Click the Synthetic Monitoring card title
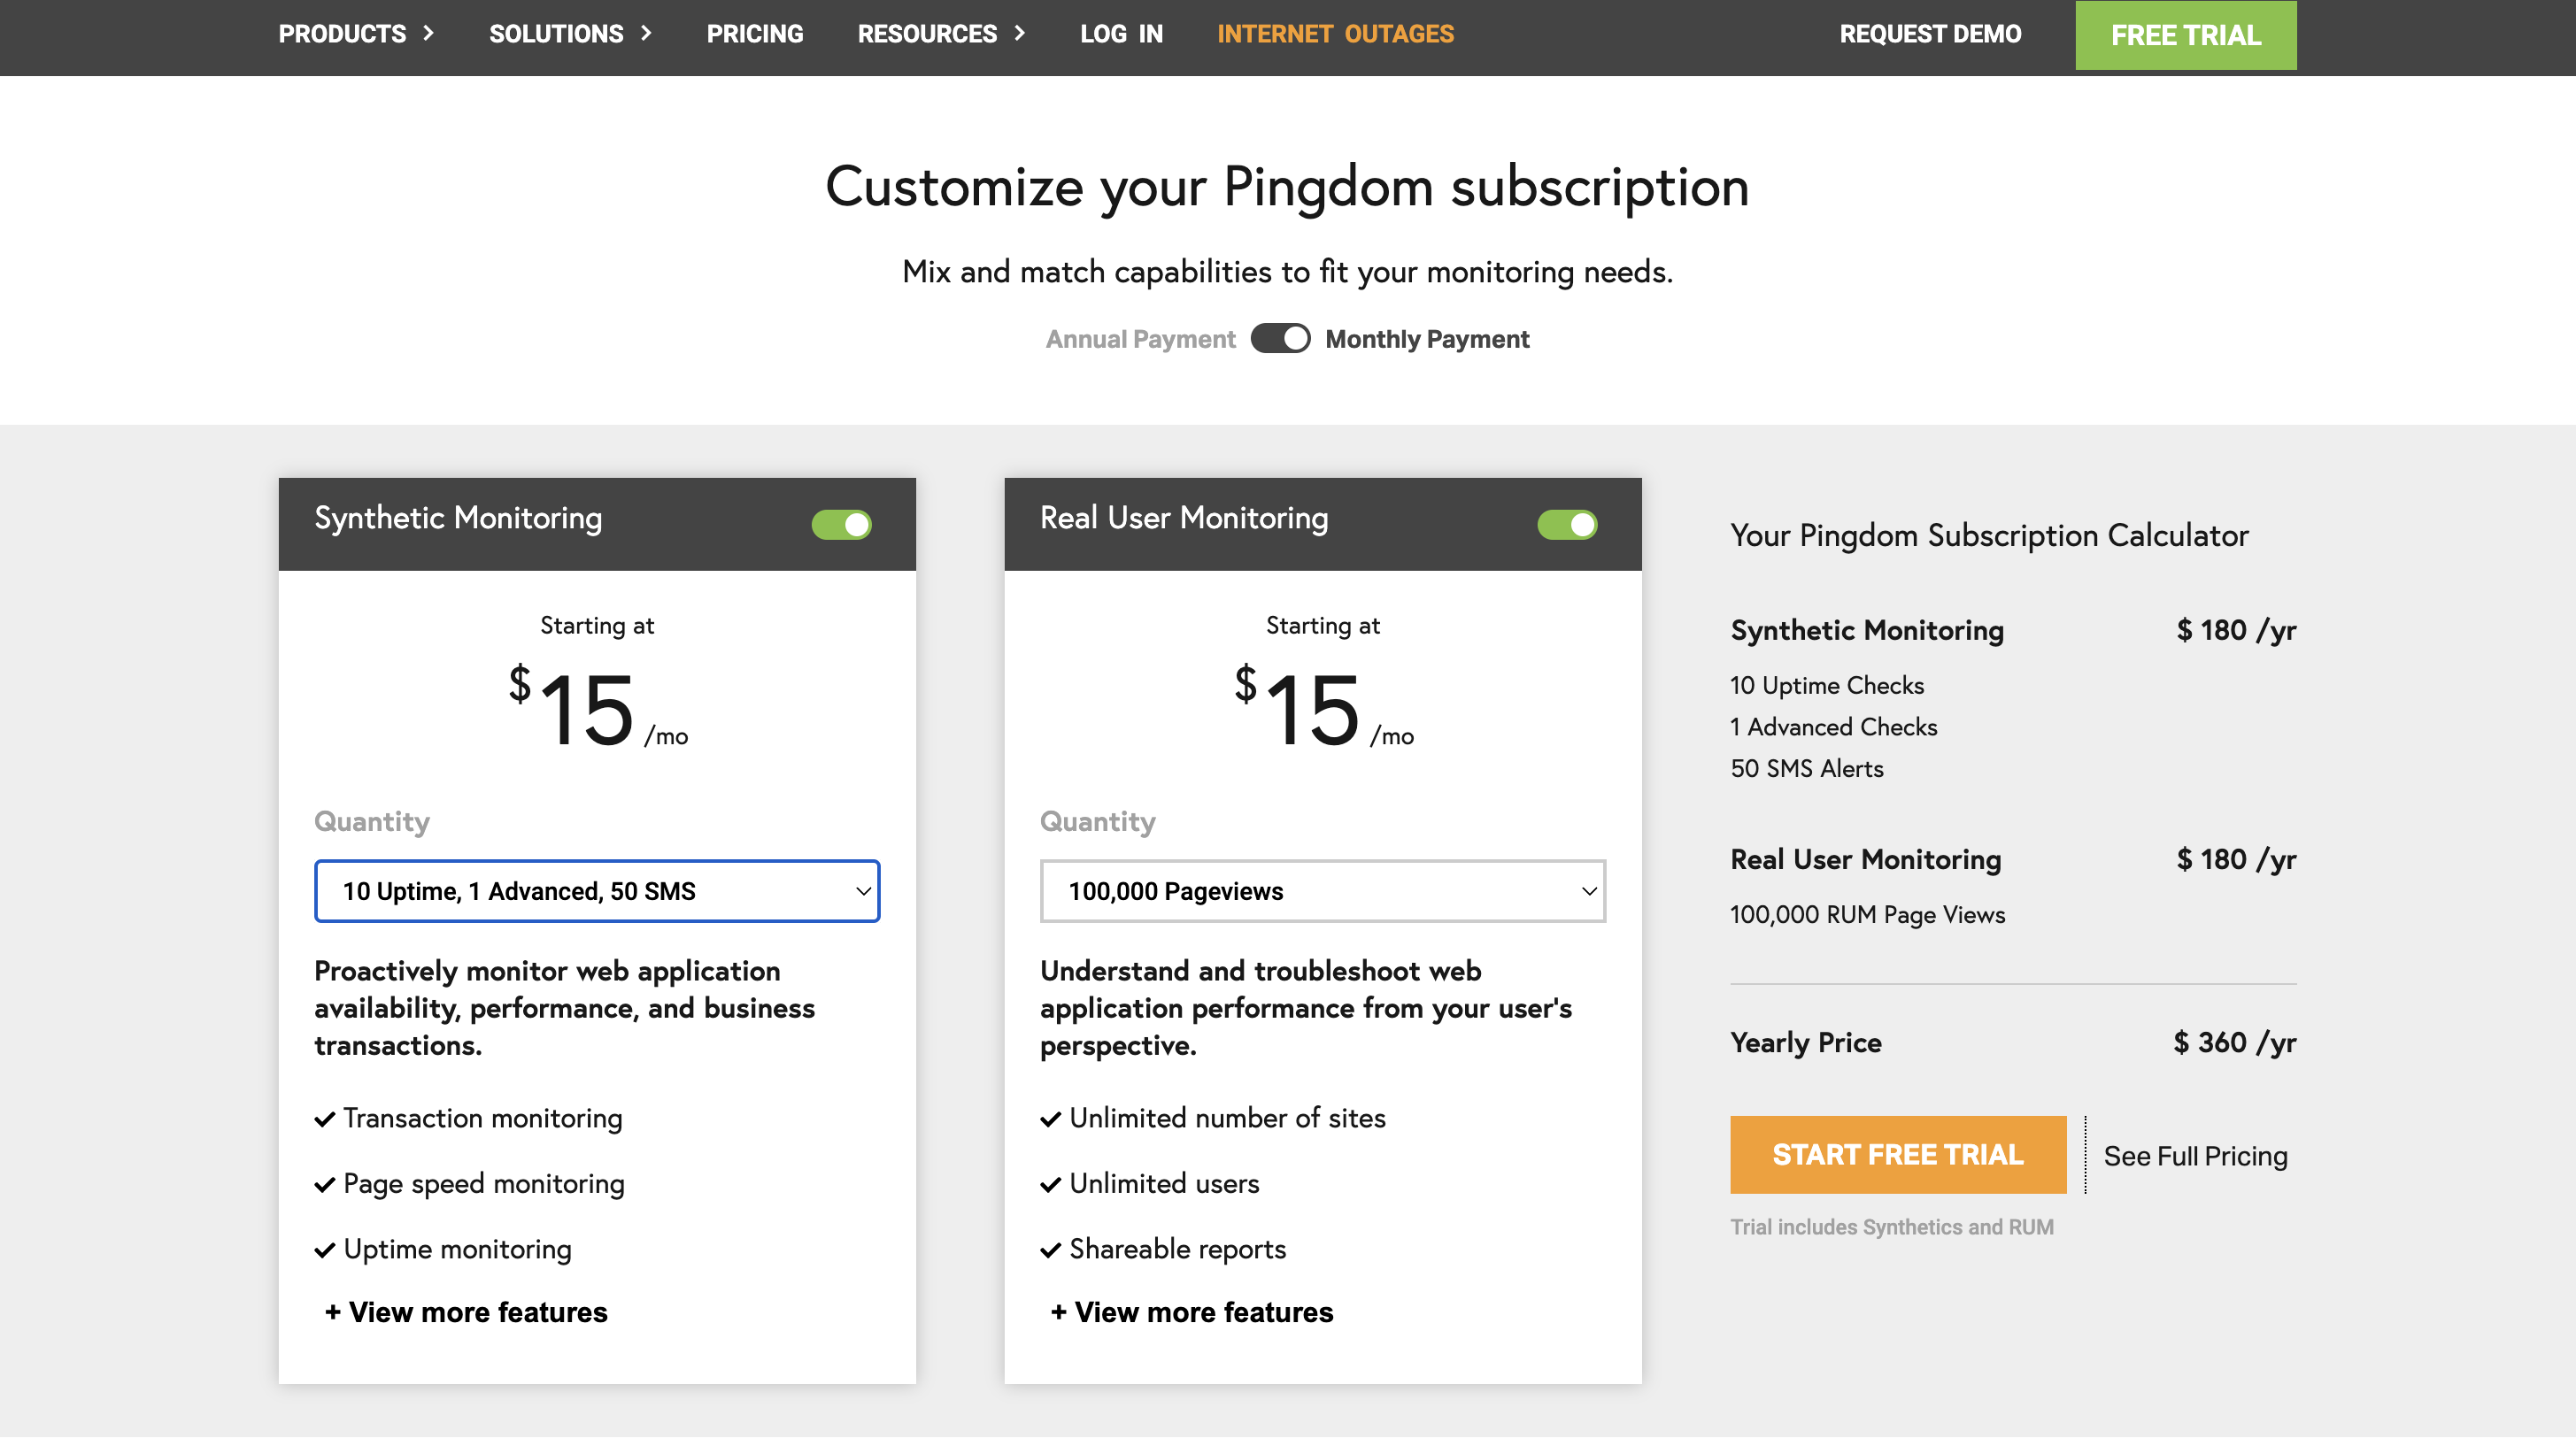Viewport: 2576px width, 1446px height. coord(458,518)
